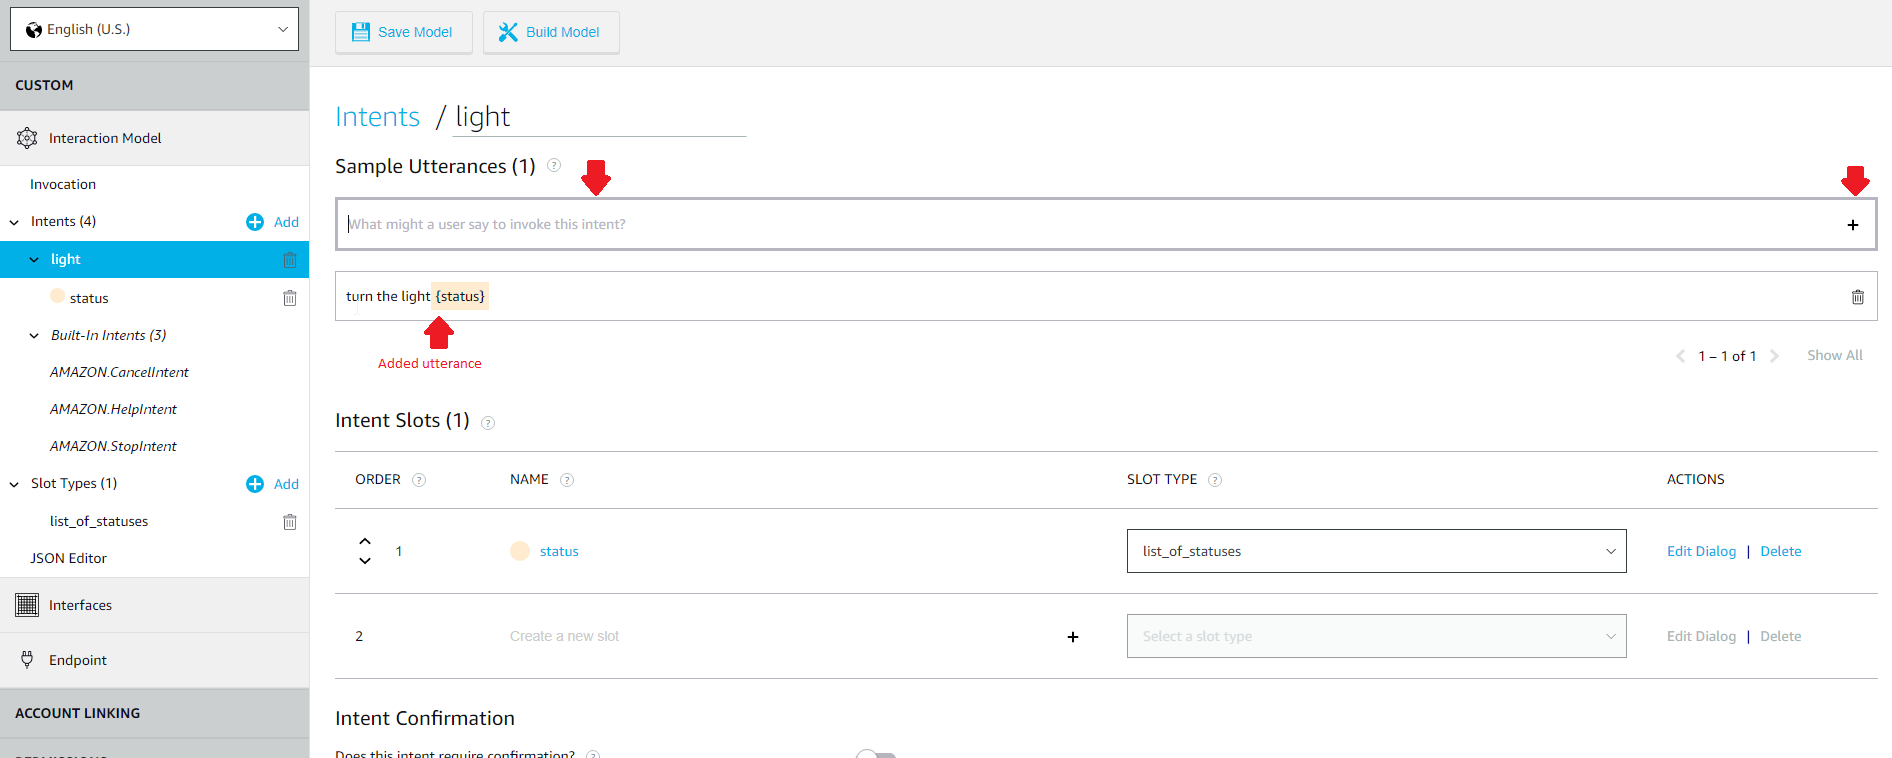
Task: Click plus icon next to Create a new slot
Action: (1073, 637)
